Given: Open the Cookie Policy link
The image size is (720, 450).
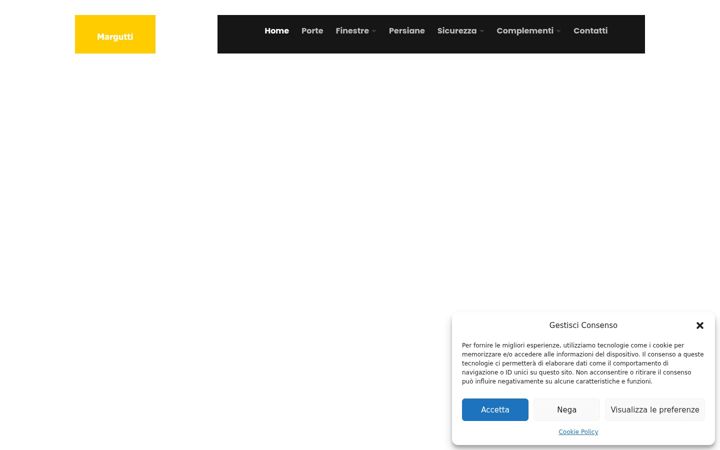Looking at the screenshot, I should point(578,432).
